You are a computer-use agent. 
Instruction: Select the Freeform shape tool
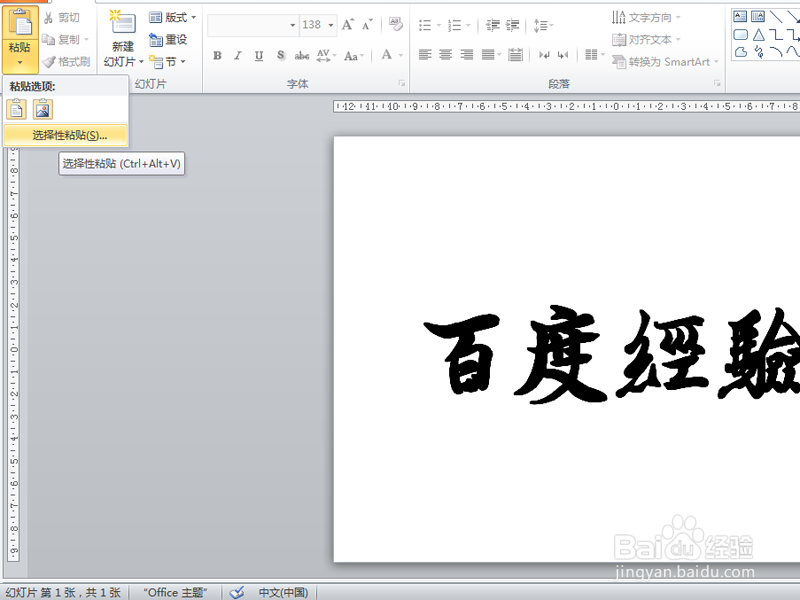(741, 52)
